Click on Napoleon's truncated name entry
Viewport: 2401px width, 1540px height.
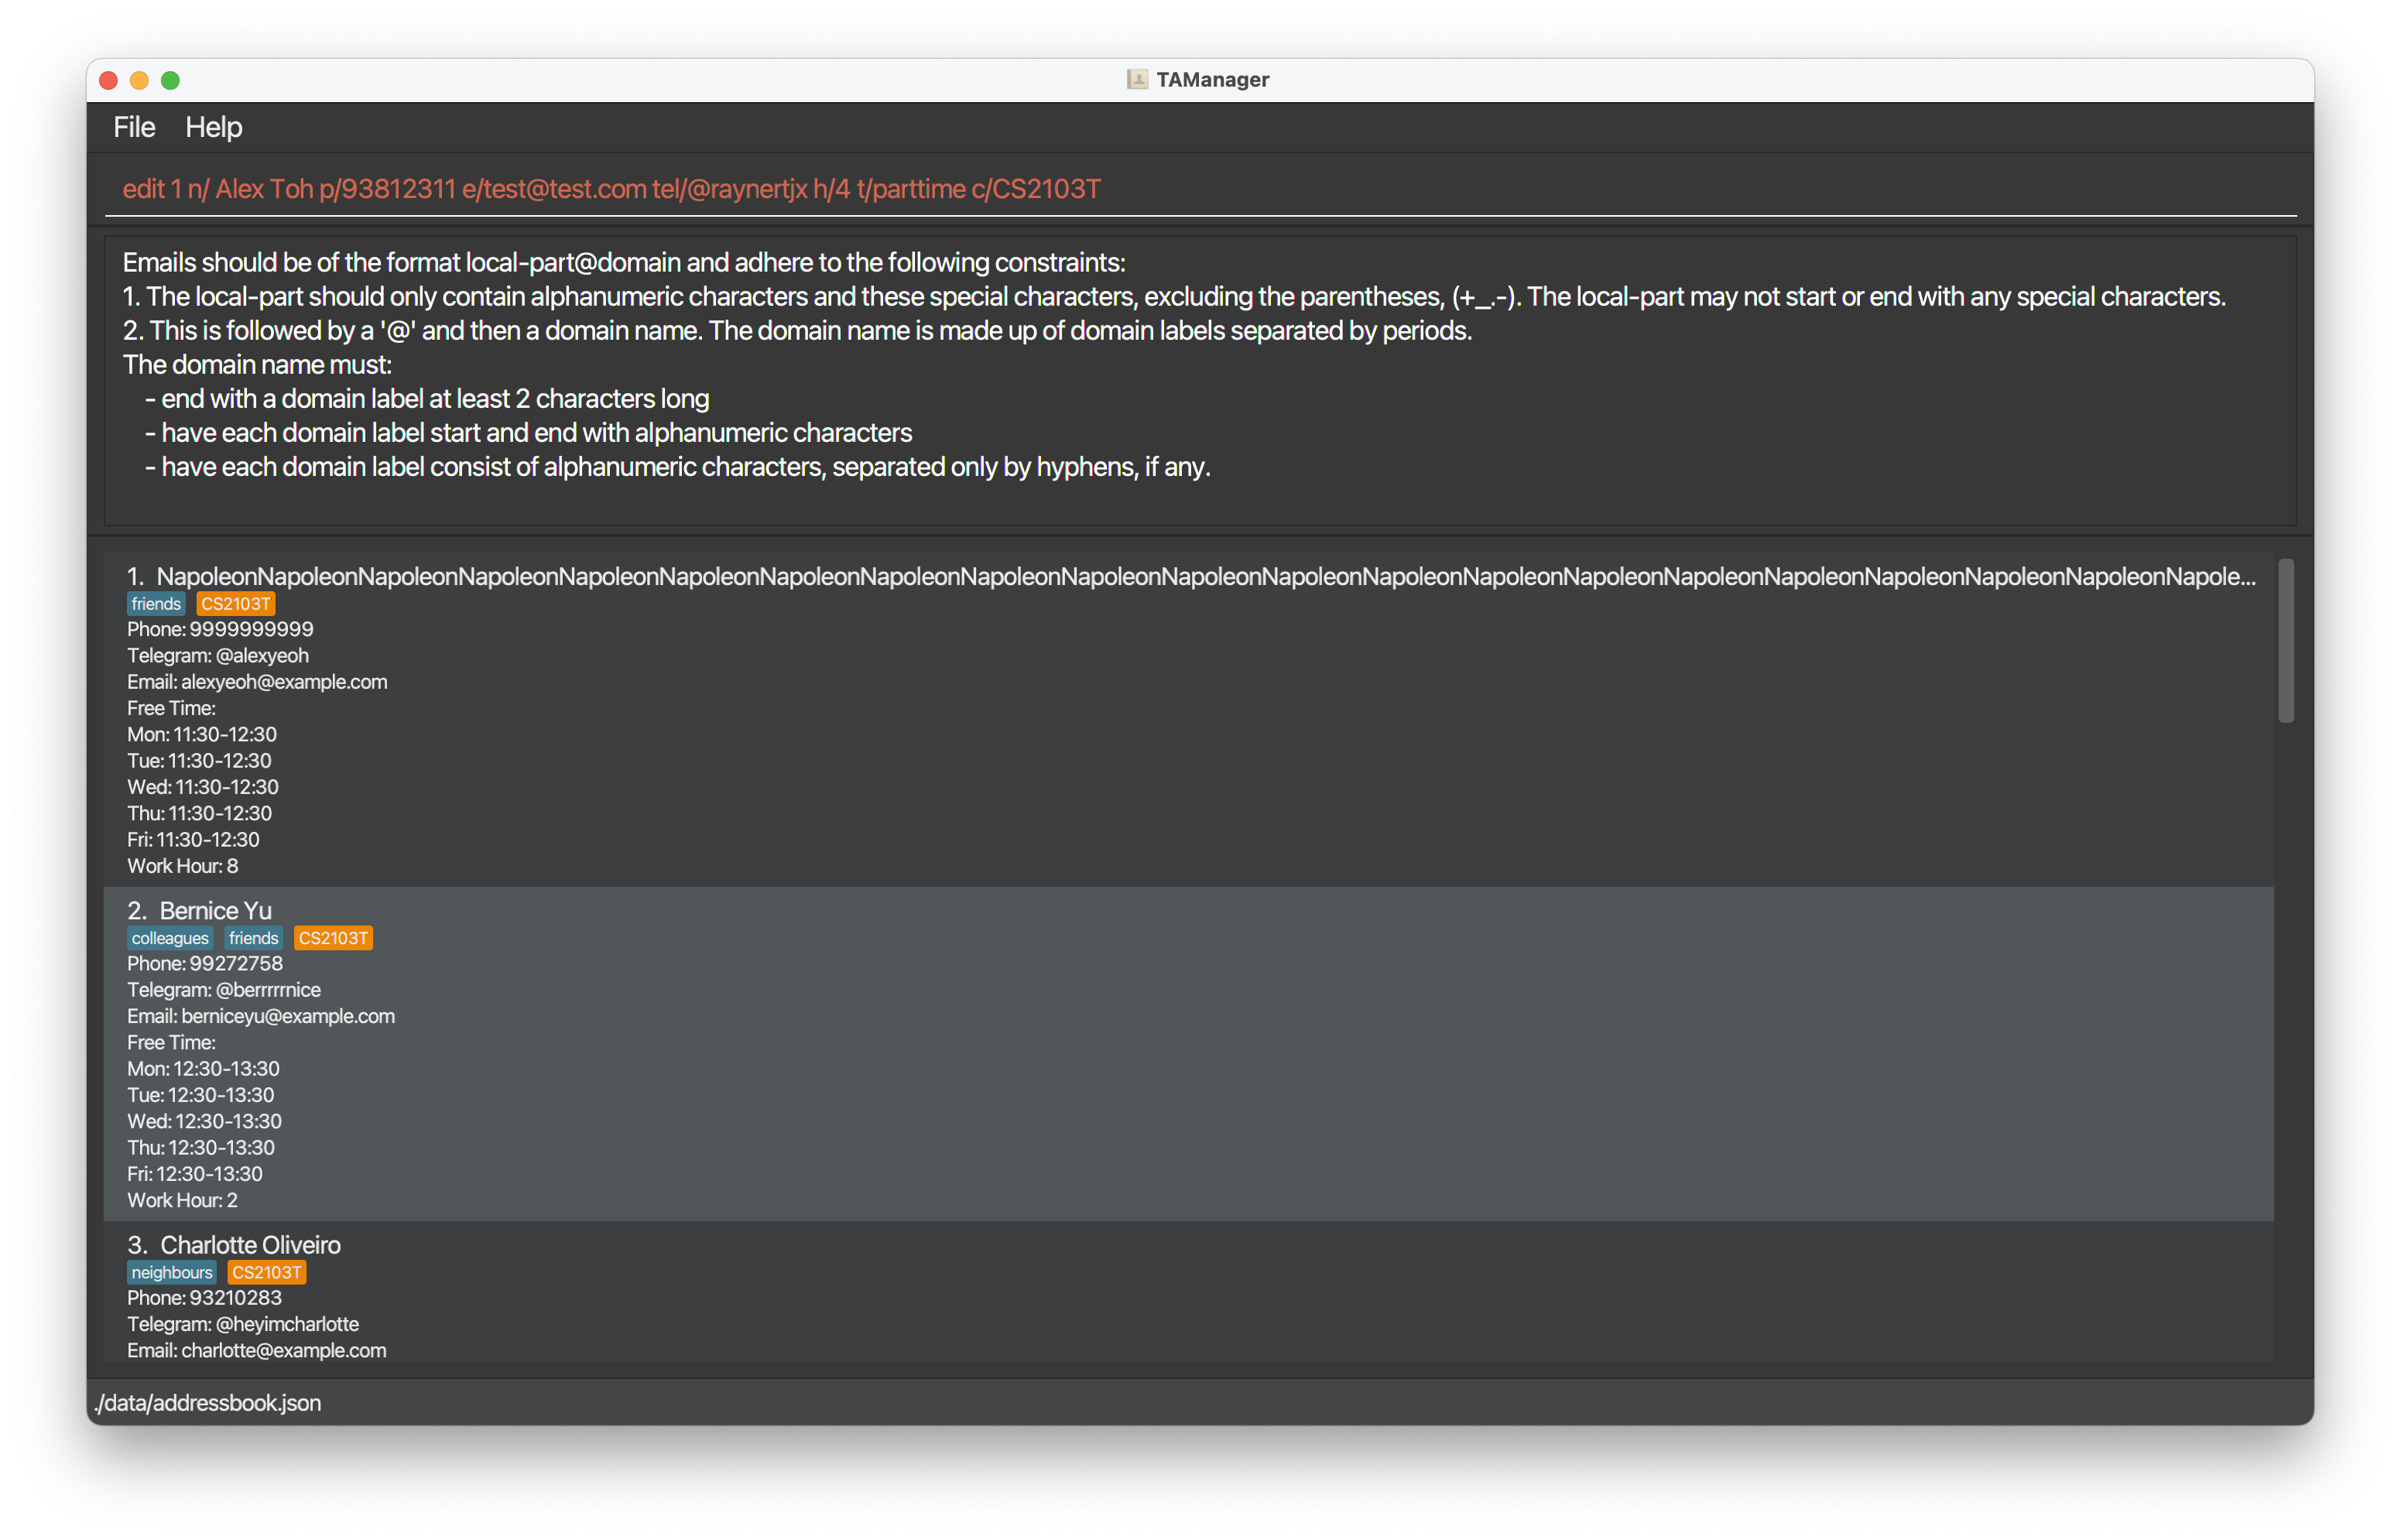1200,577
